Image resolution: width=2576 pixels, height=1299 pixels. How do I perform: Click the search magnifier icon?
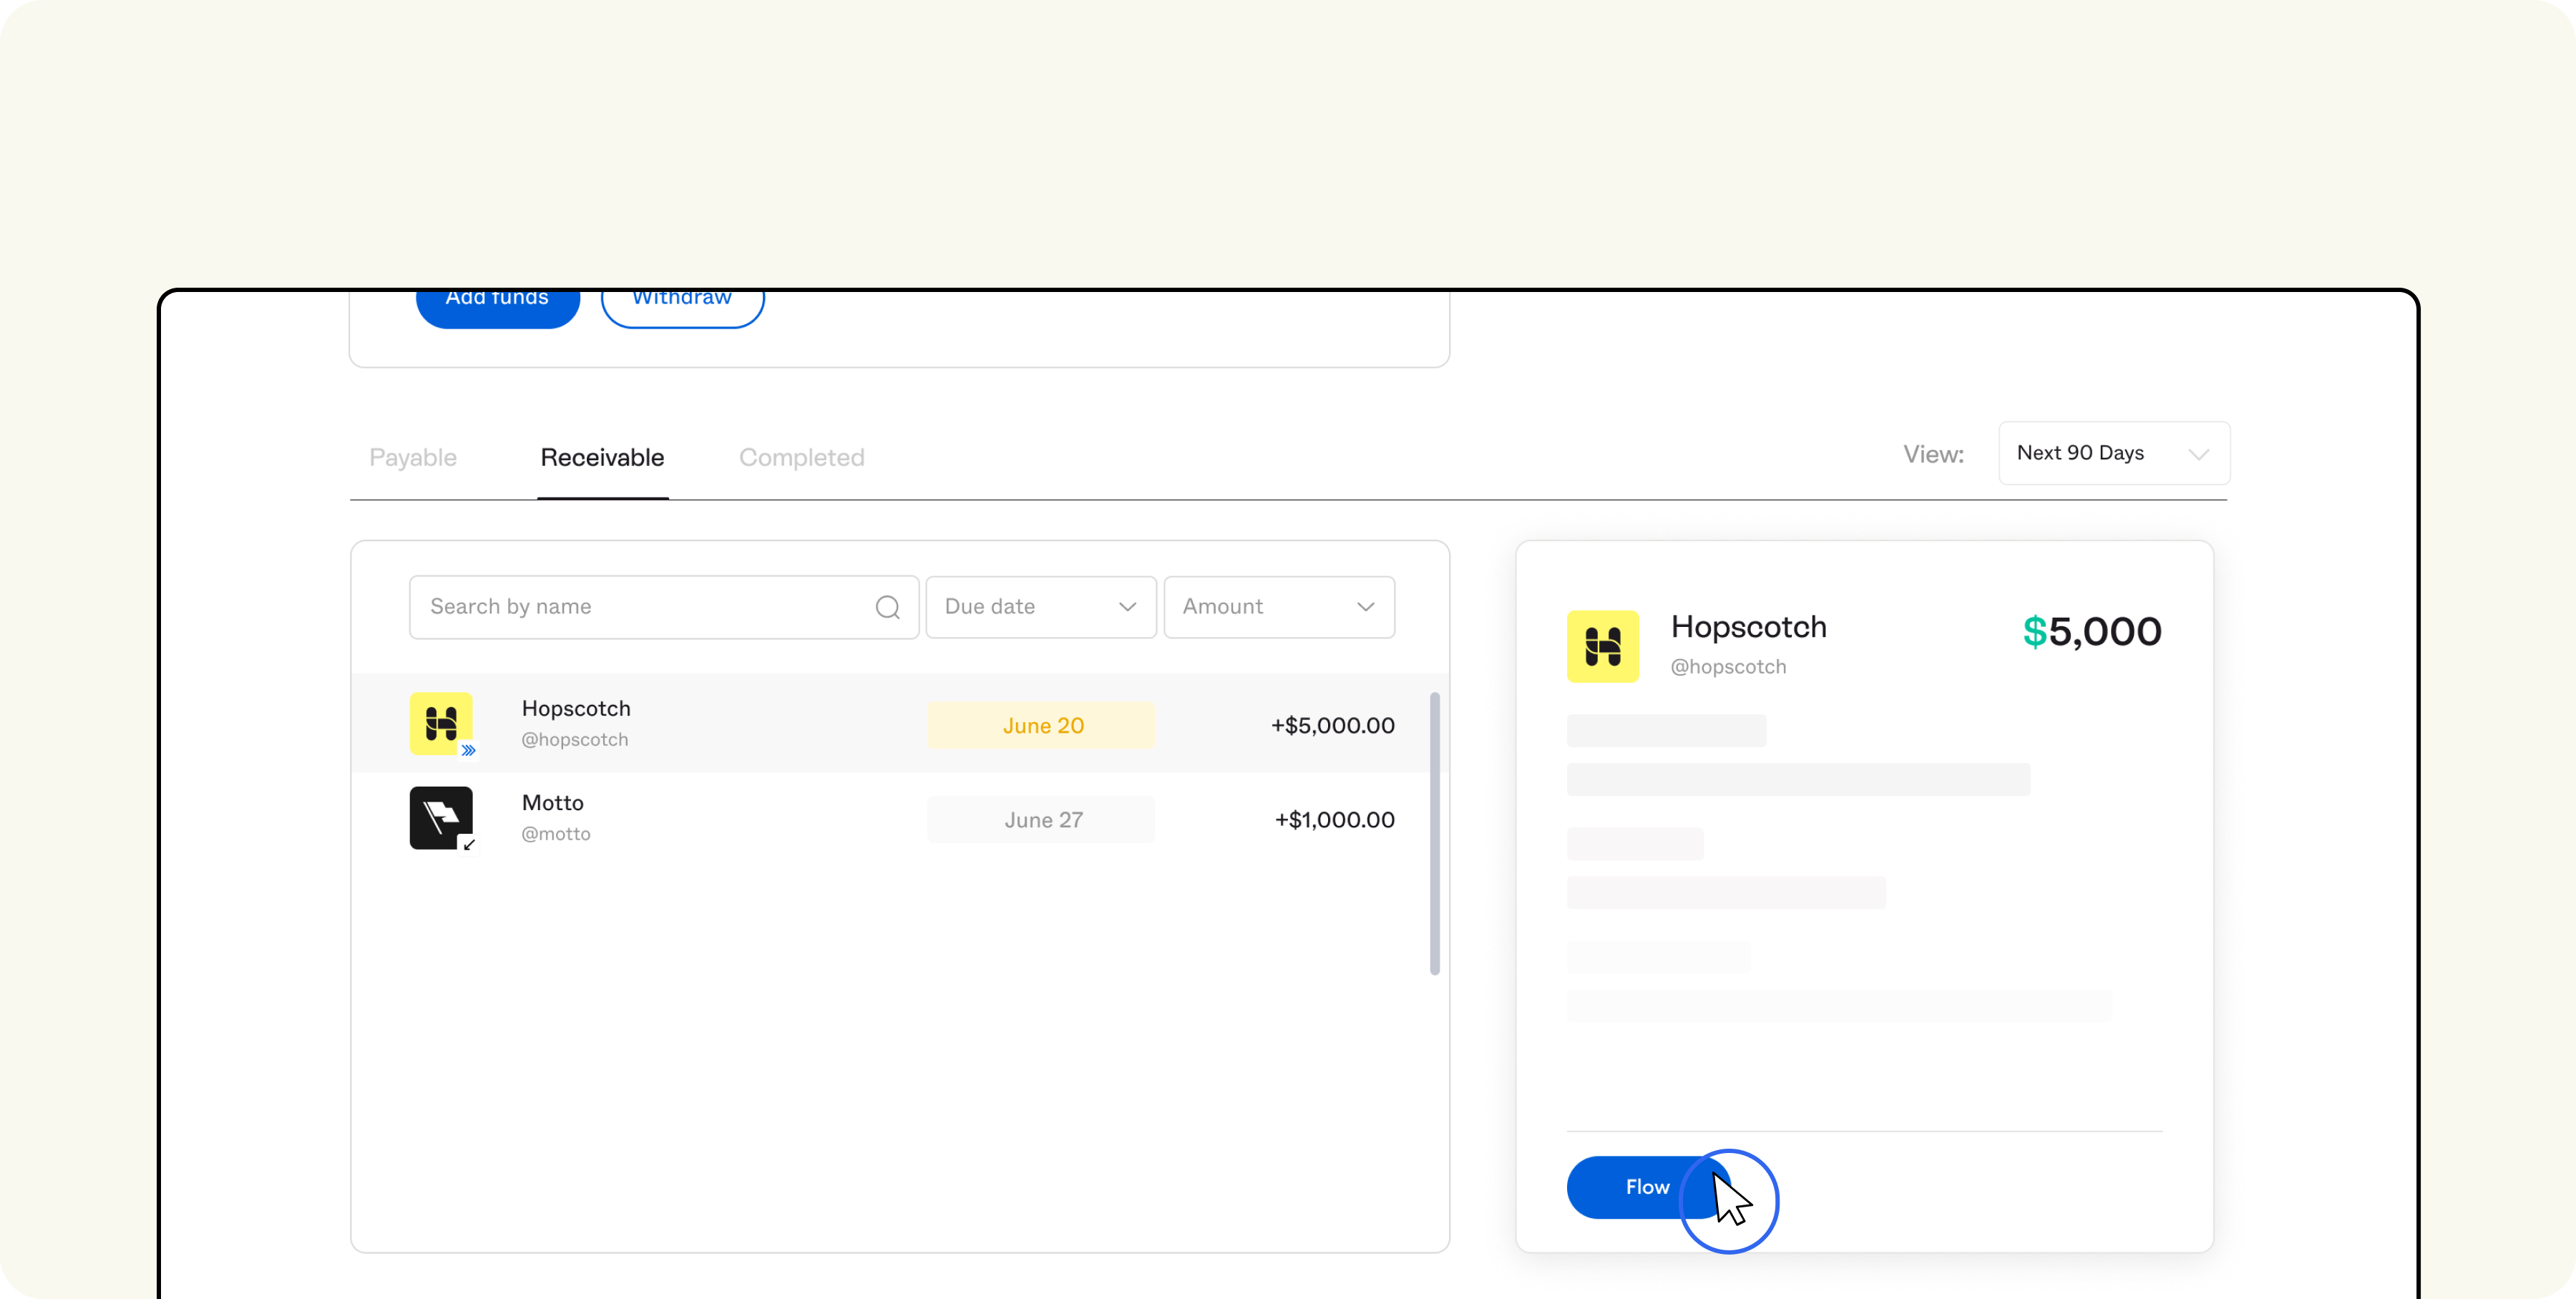click(887, 607)
